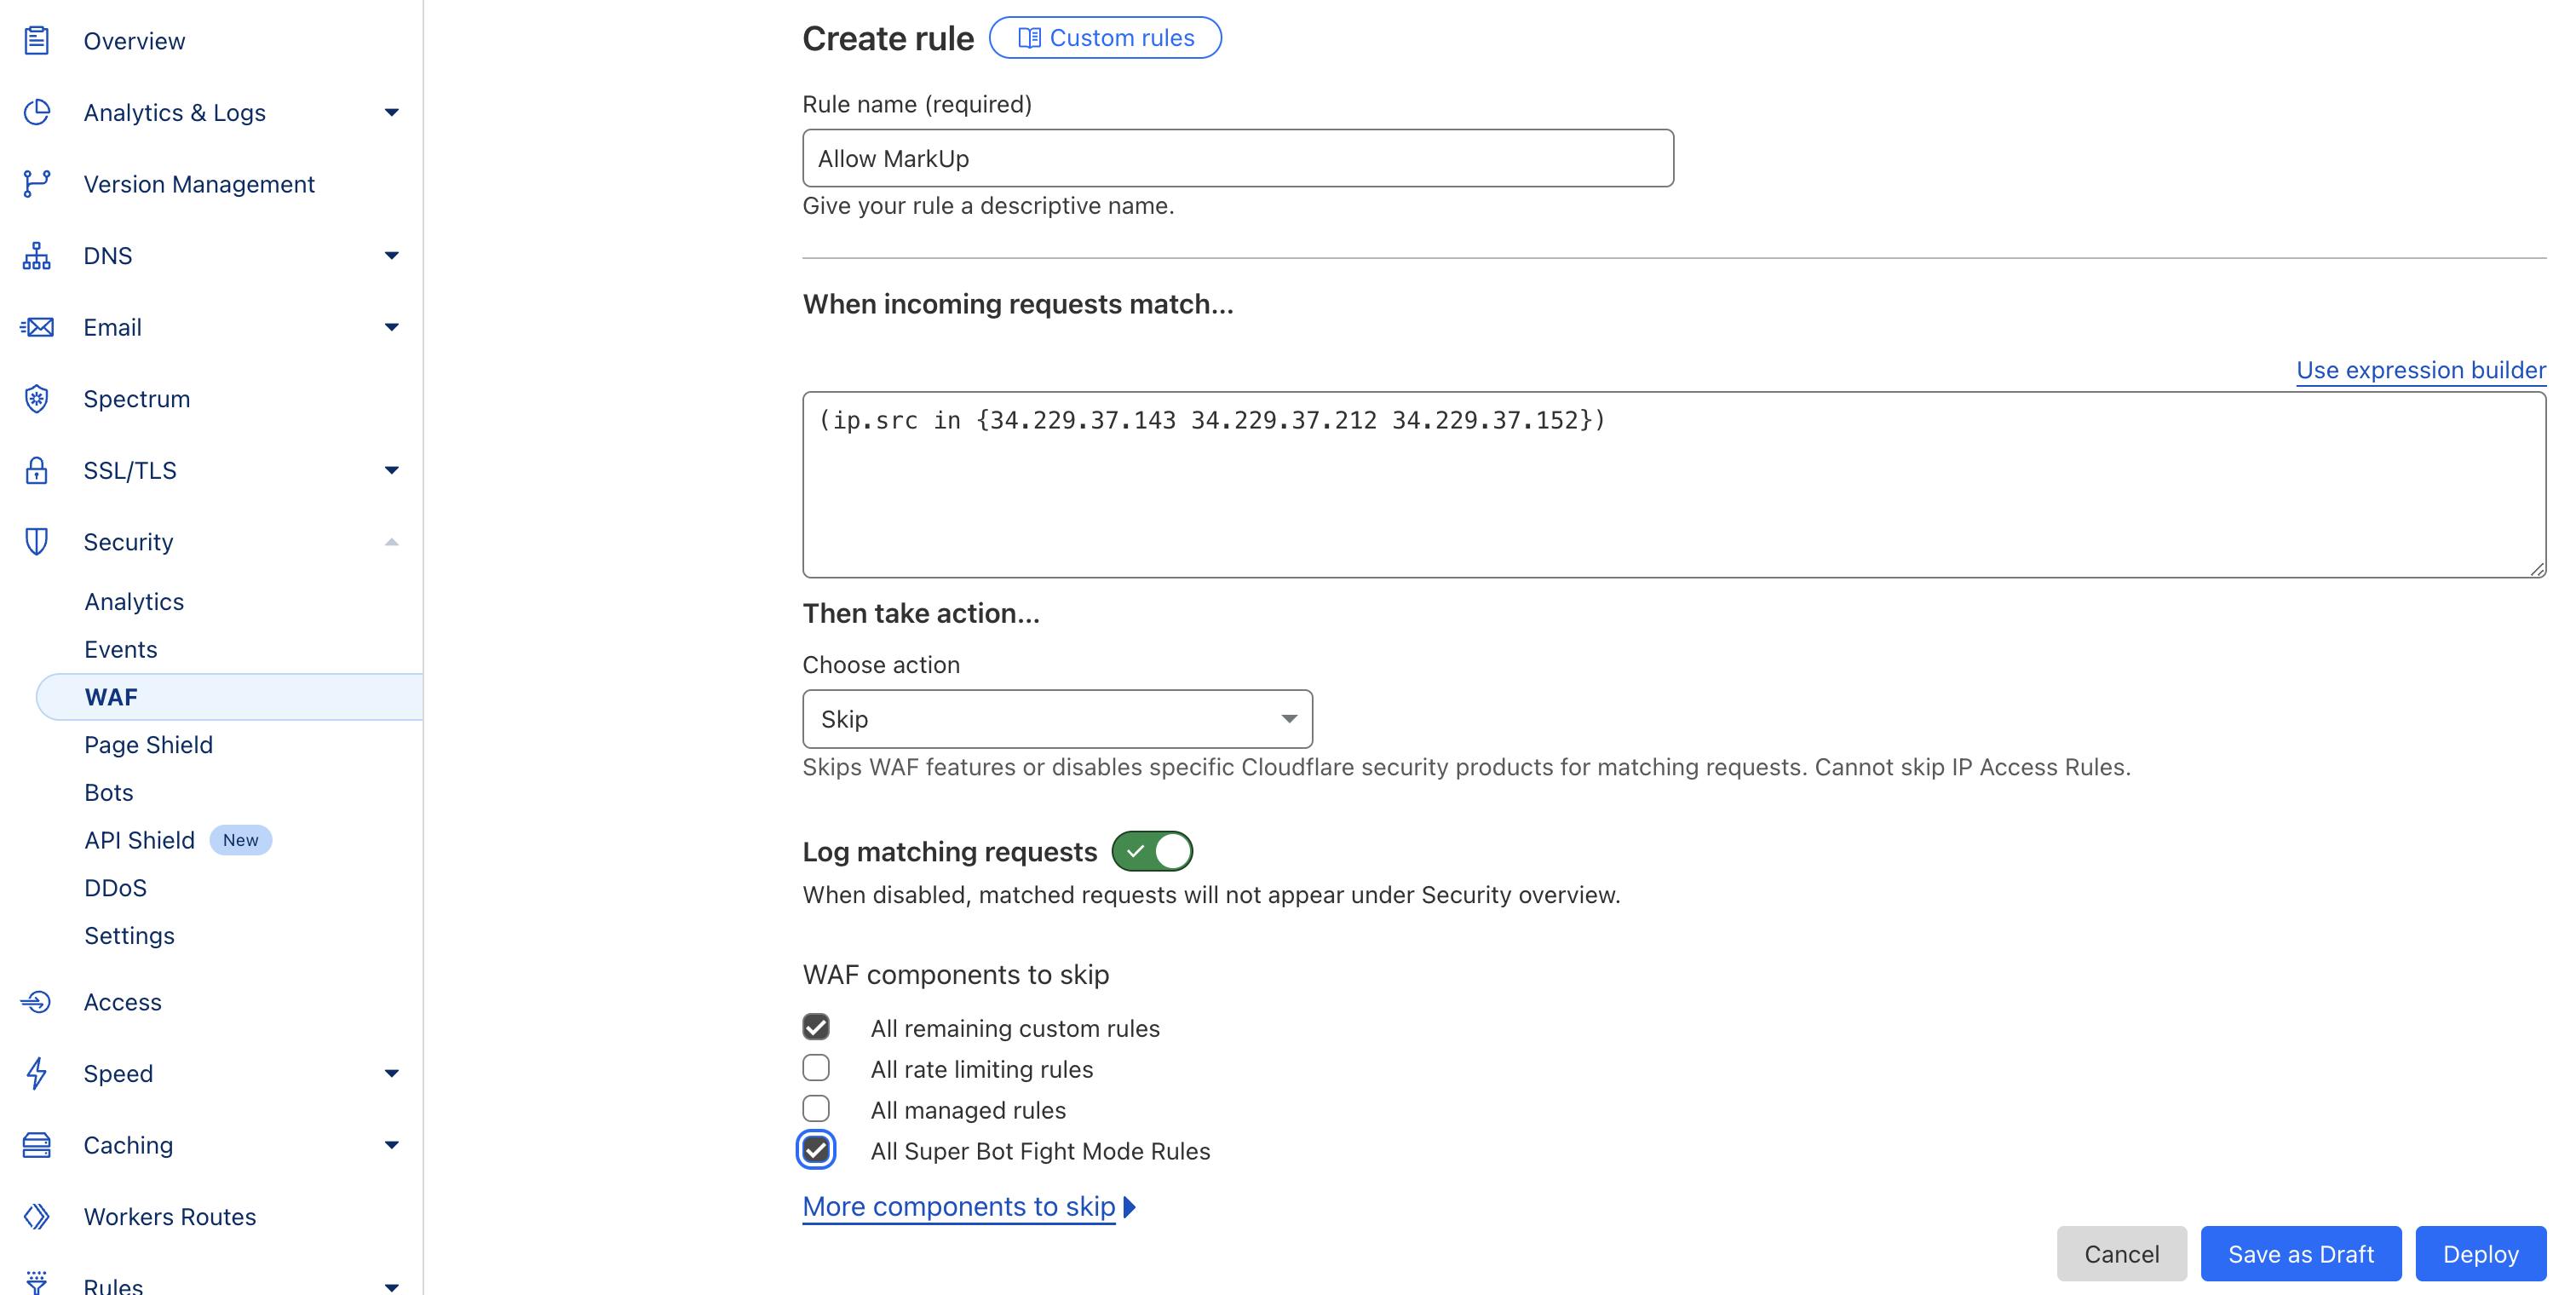The image size is (2576, 1295).
Task: Expand More components to skip
Action: (968, 1207)
